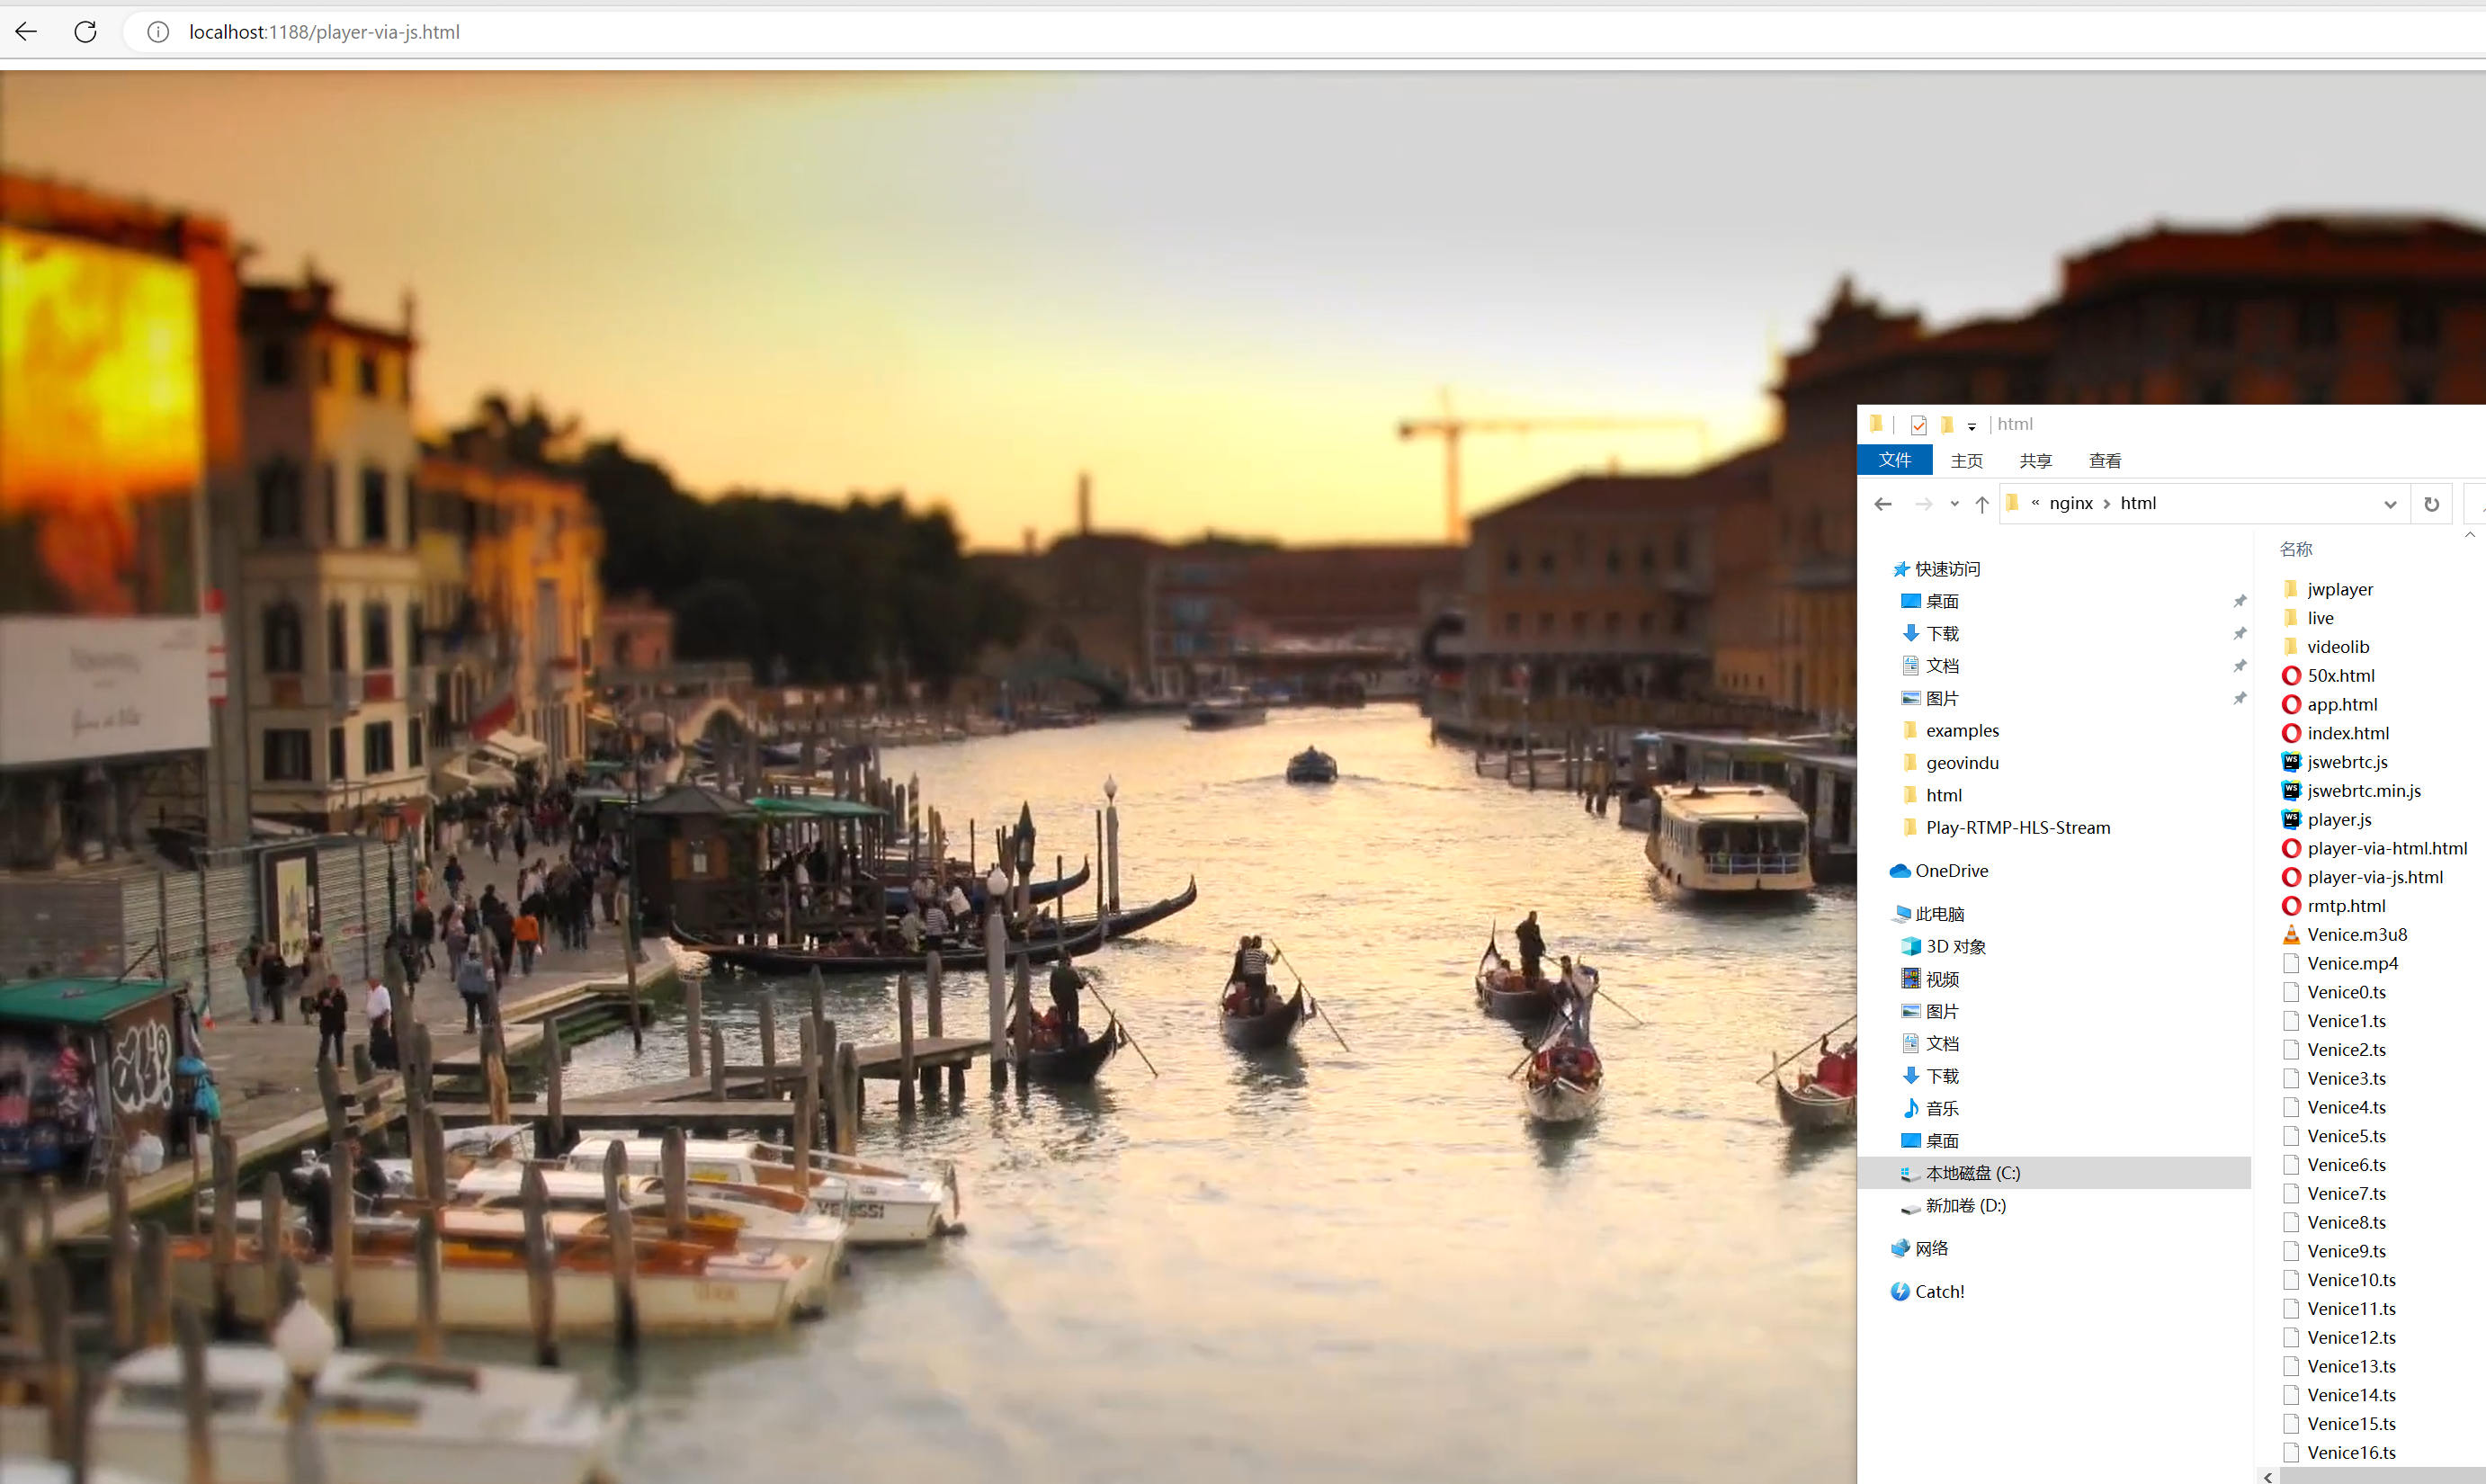Reload the browser page
Viewport: 2486px width, 1484px height.
click(86, 32)
